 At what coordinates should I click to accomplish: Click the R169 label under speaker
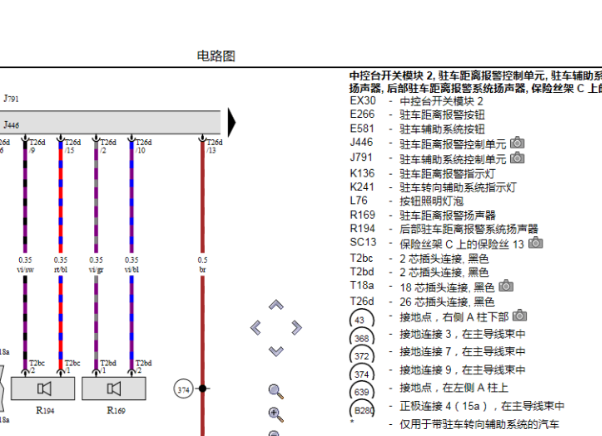pos(116,410)
